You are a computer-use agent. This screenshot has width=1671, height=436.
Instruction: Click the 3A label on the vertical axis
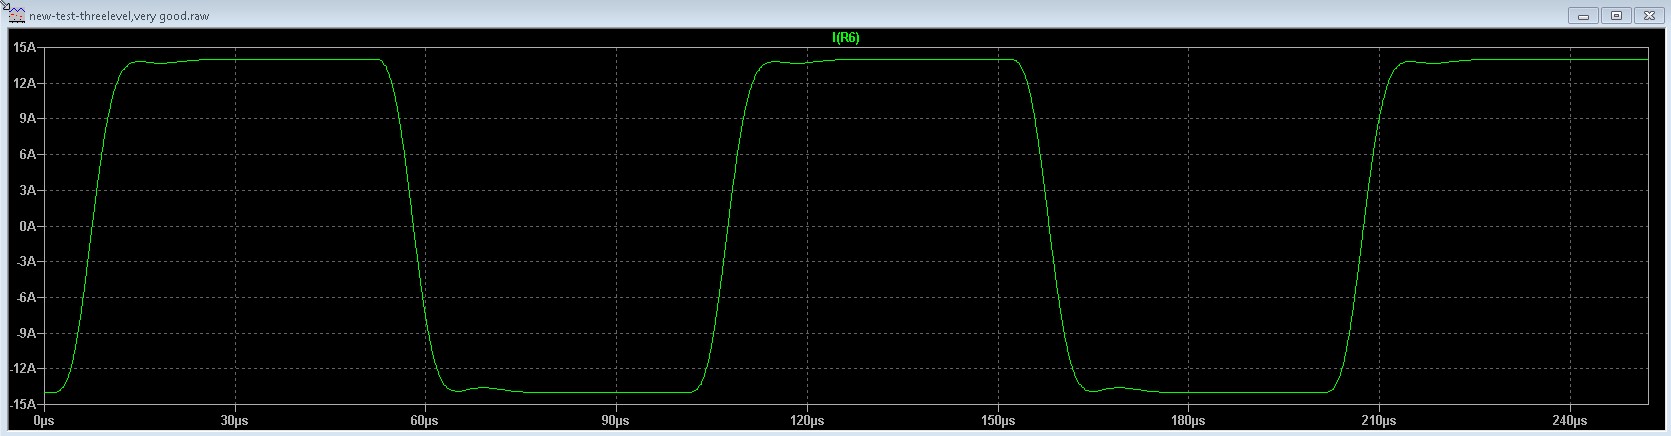[x=28, y=190]
